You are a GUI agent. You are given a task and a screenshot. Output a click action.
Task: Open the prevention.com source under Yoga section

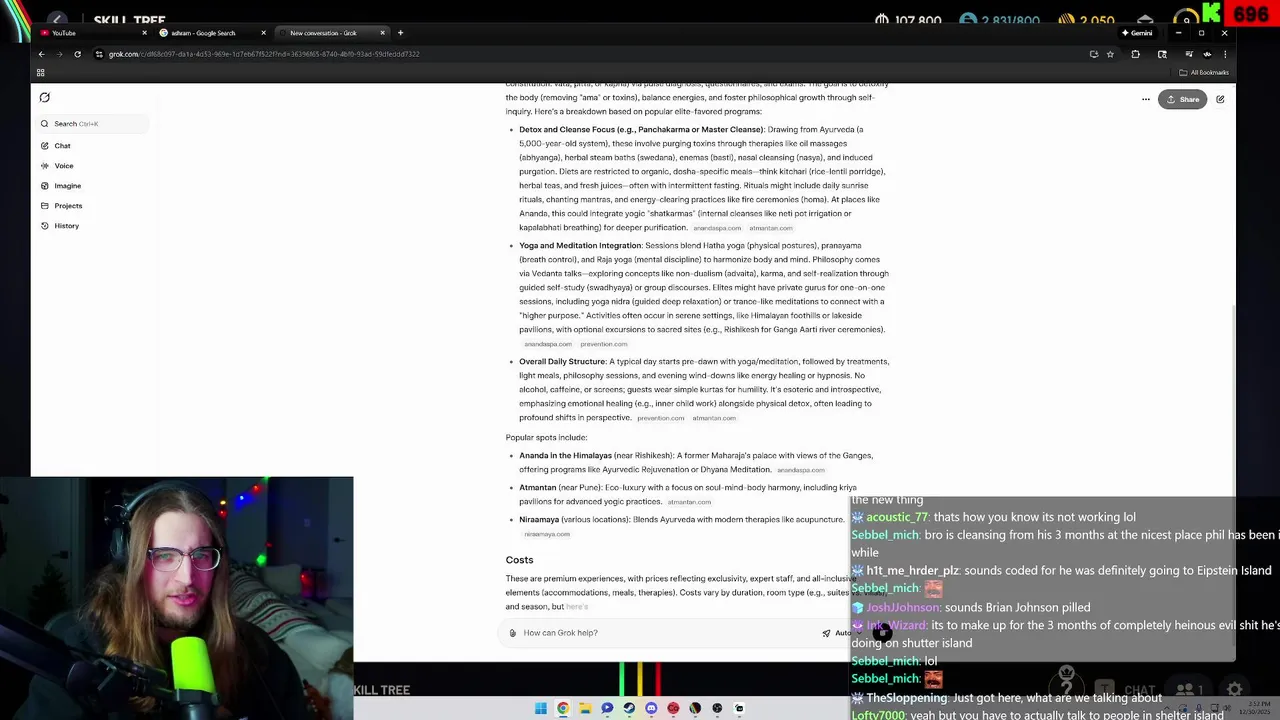click(603, 344)
